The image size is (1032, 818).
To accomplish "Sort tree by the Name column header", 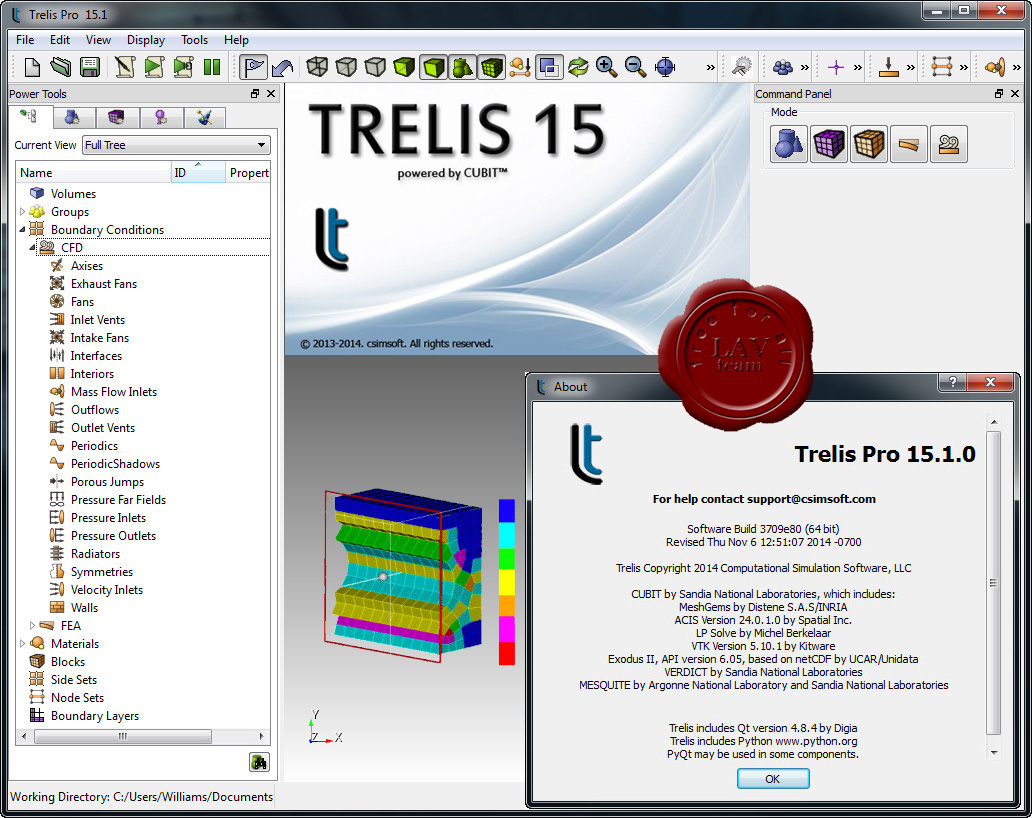I will (93, 172).
